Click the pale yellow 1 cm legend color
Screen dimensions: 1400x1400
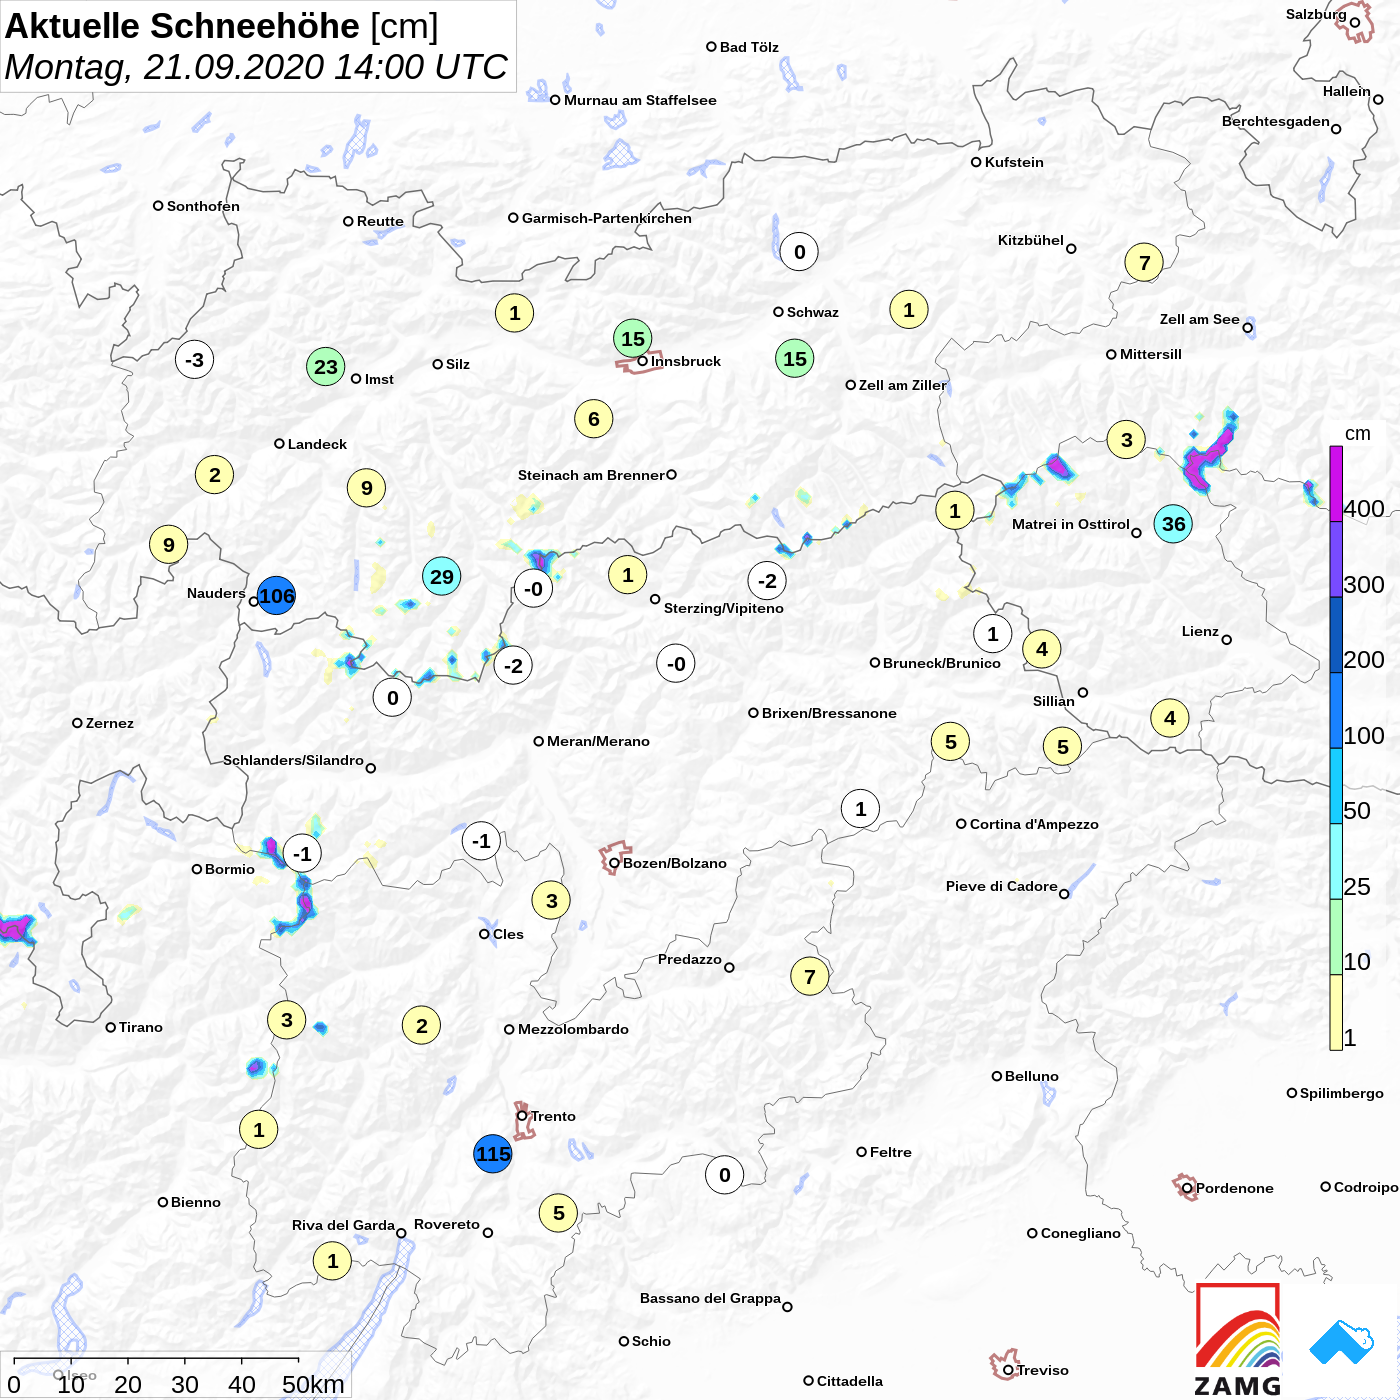coord(1336,1012)
